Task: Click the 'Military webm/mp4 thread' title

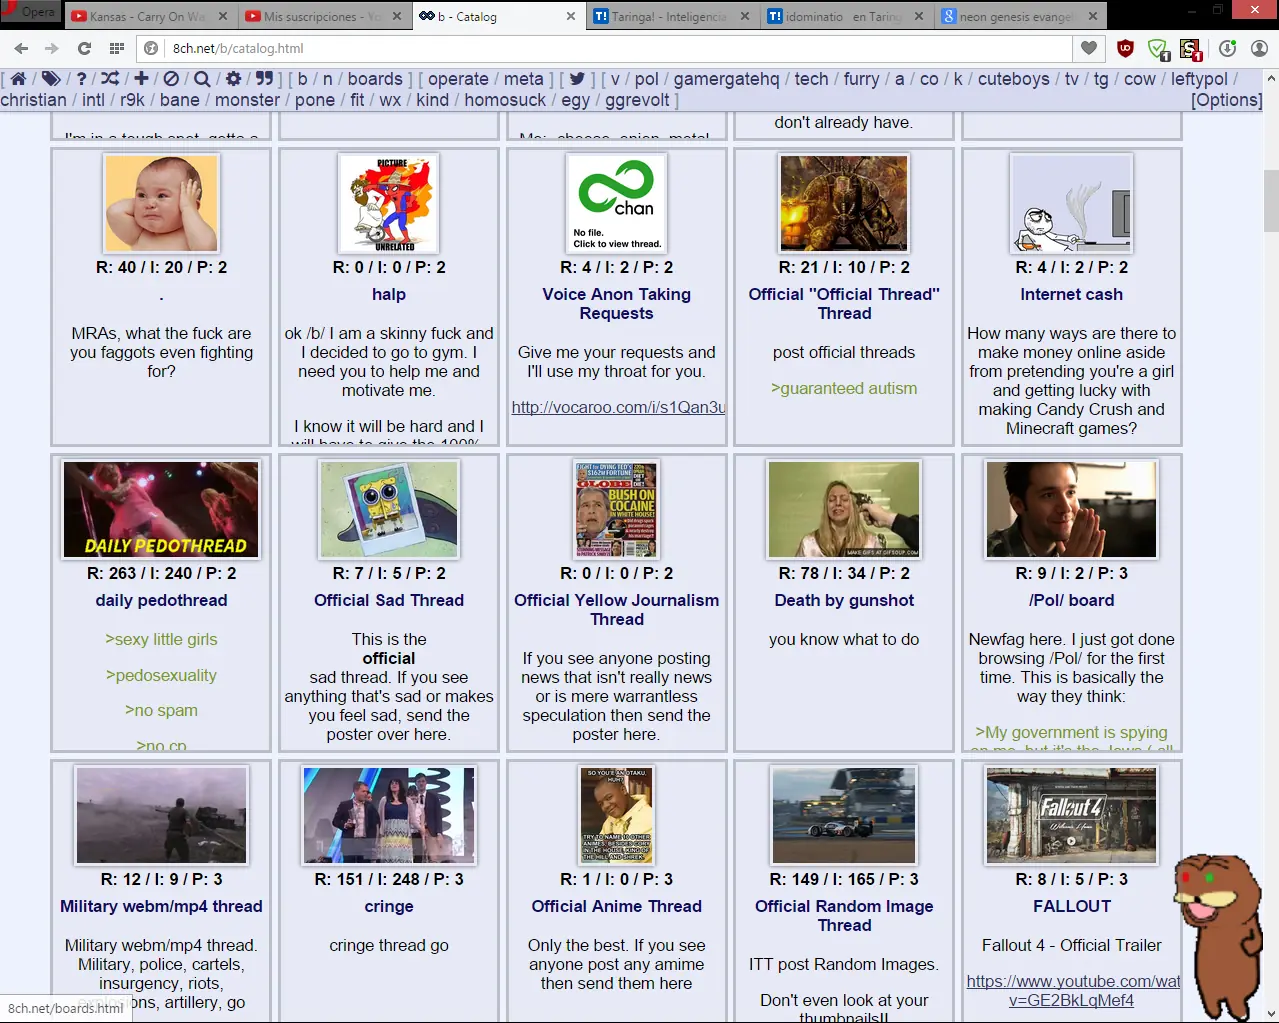Action: click(161, 906)
